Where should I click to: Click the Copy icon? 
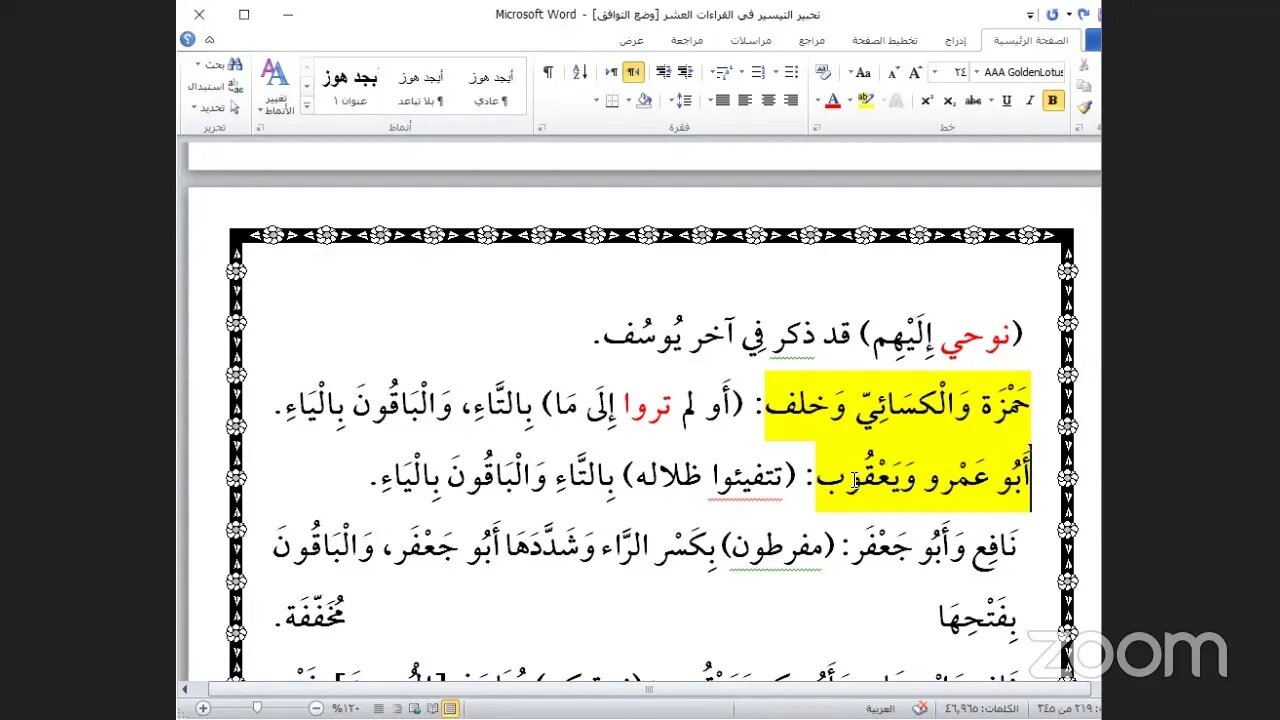[1083, 85]
